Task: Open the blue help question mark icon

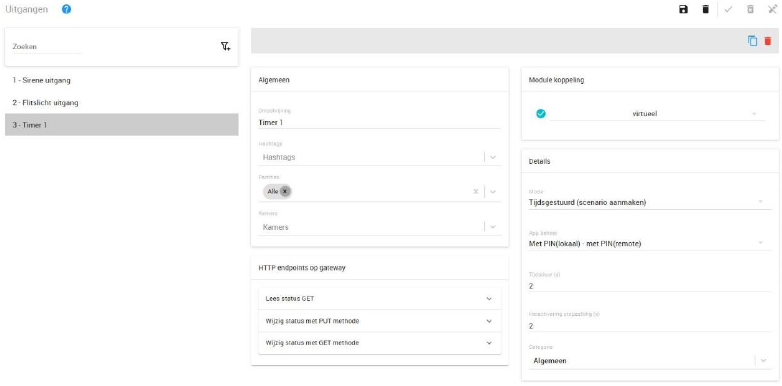Action: 66,9
